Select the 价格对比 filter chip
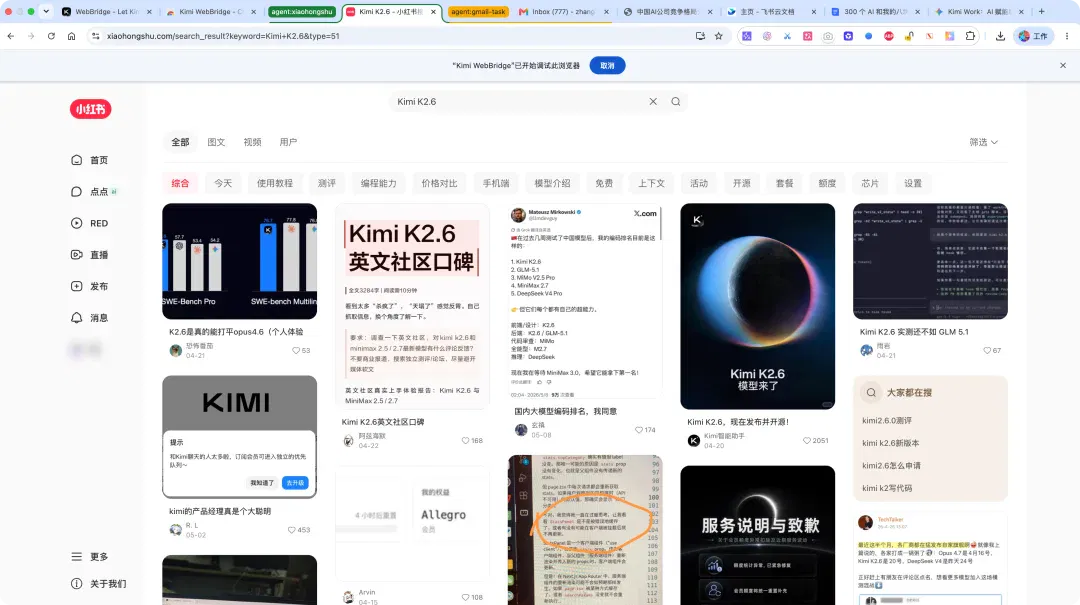This screenshot has height=605, width=1080. point(439,183)
